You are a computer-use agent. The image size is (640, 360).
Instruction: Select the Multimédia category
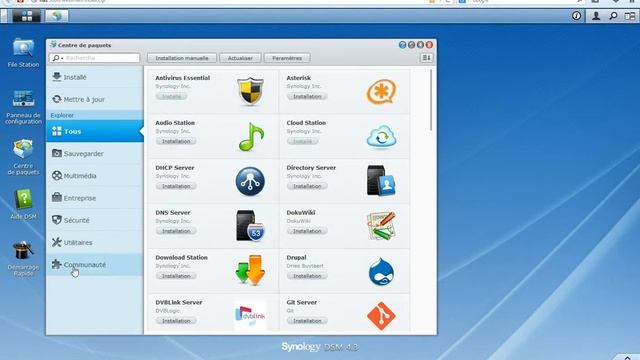coord(95,176)
